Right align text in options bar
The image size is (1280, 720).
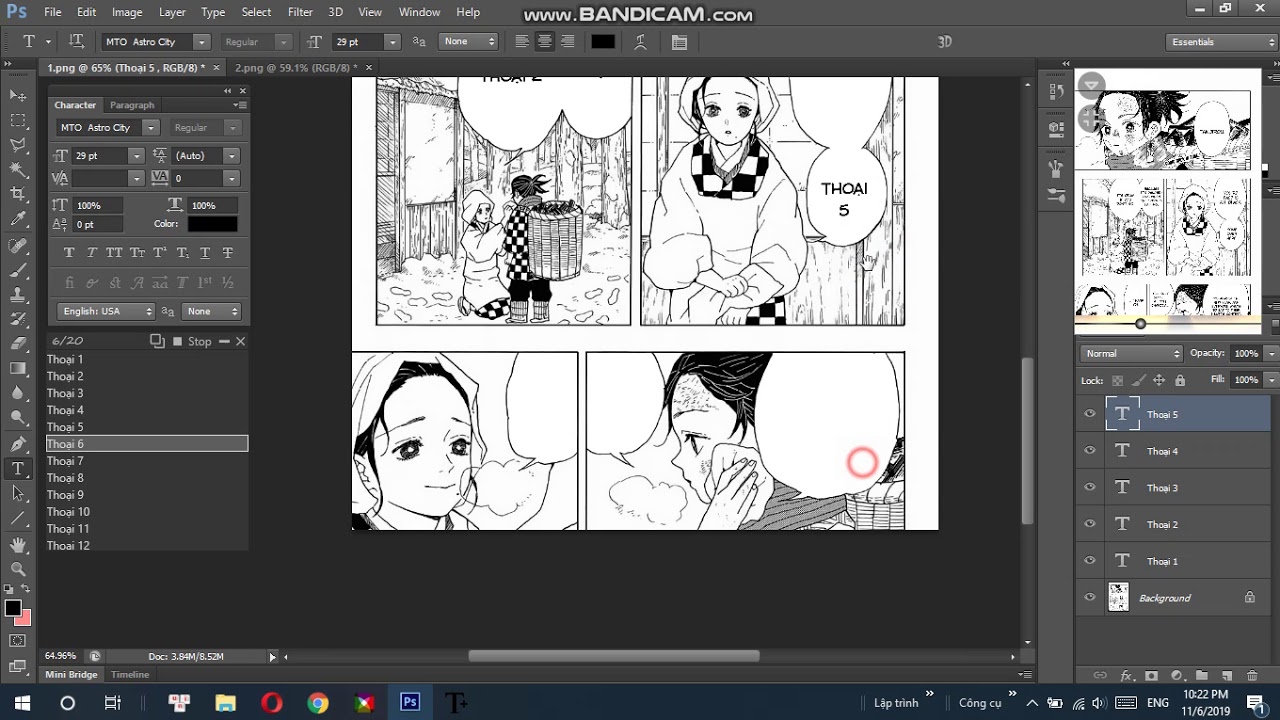(568, 42)
